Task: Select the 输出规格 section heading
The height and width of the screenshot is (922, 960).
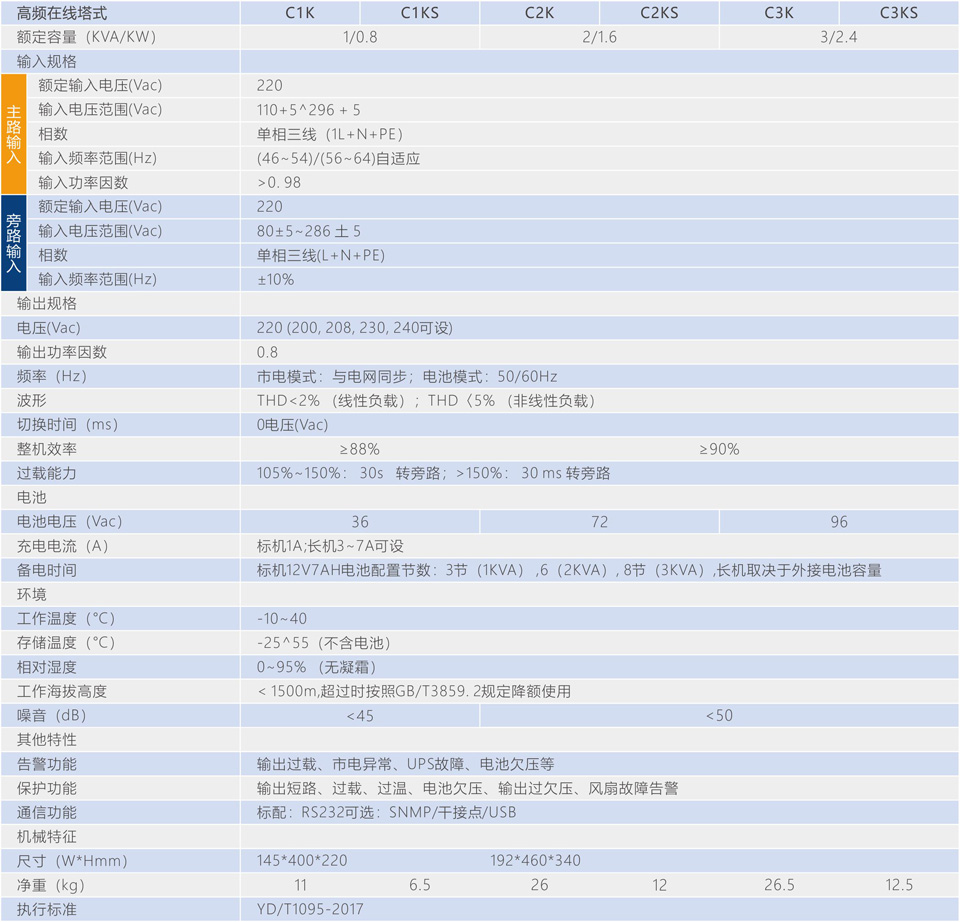Action: tap(47, 303)
